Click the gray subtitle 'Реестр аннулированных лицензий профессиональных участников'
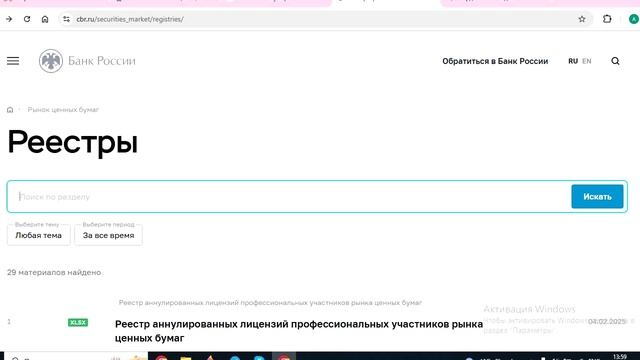 (270, 302)
